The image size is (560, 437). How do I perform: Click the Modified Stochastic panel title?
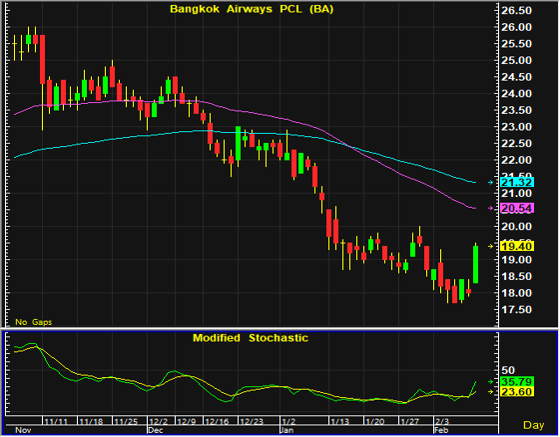point(250,338)
